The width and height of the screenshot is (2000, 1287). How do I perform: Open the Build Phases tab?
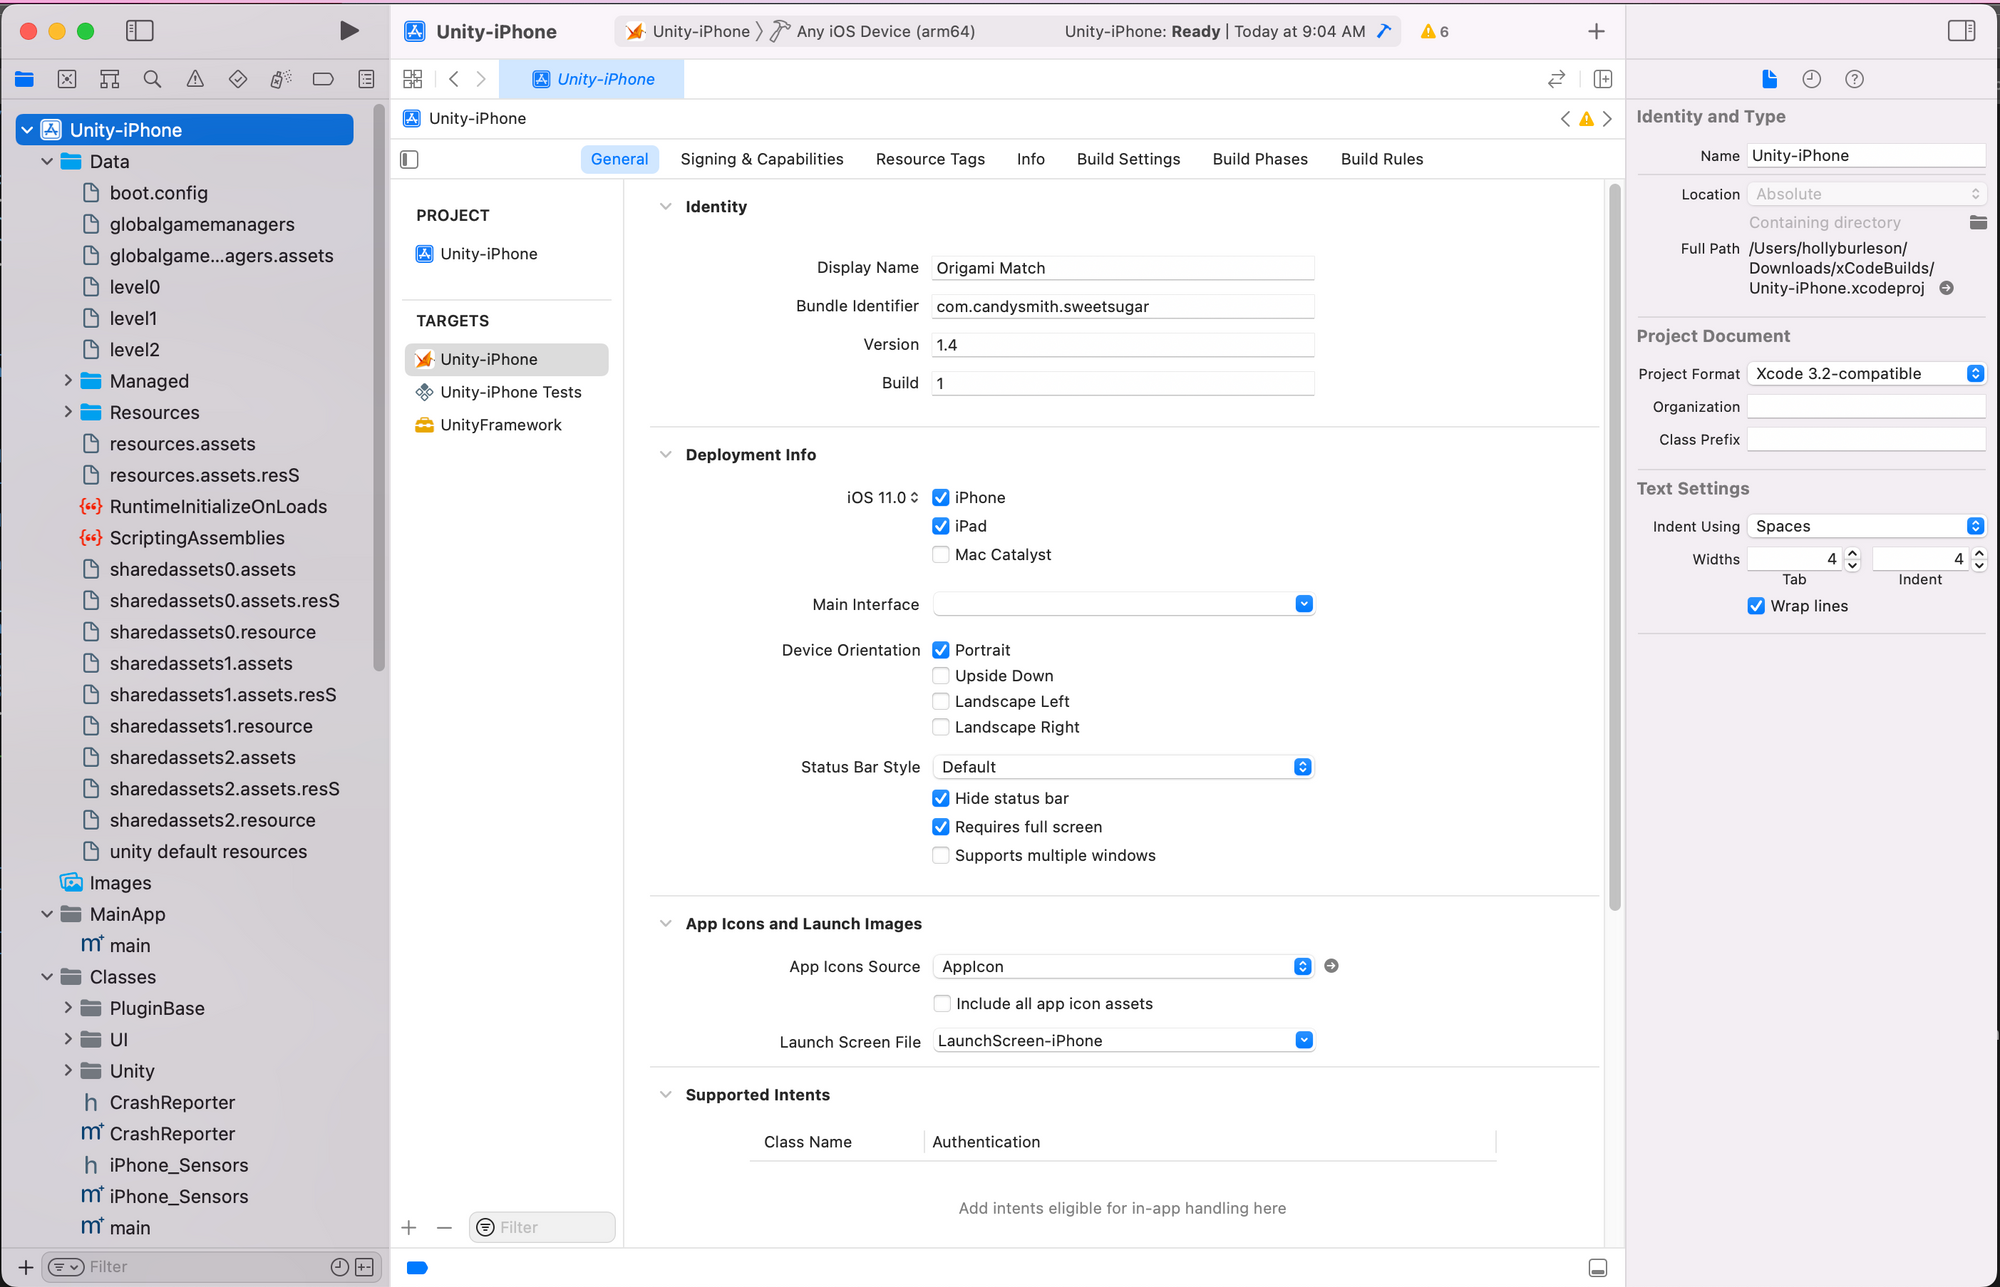tap(1259, 158)
